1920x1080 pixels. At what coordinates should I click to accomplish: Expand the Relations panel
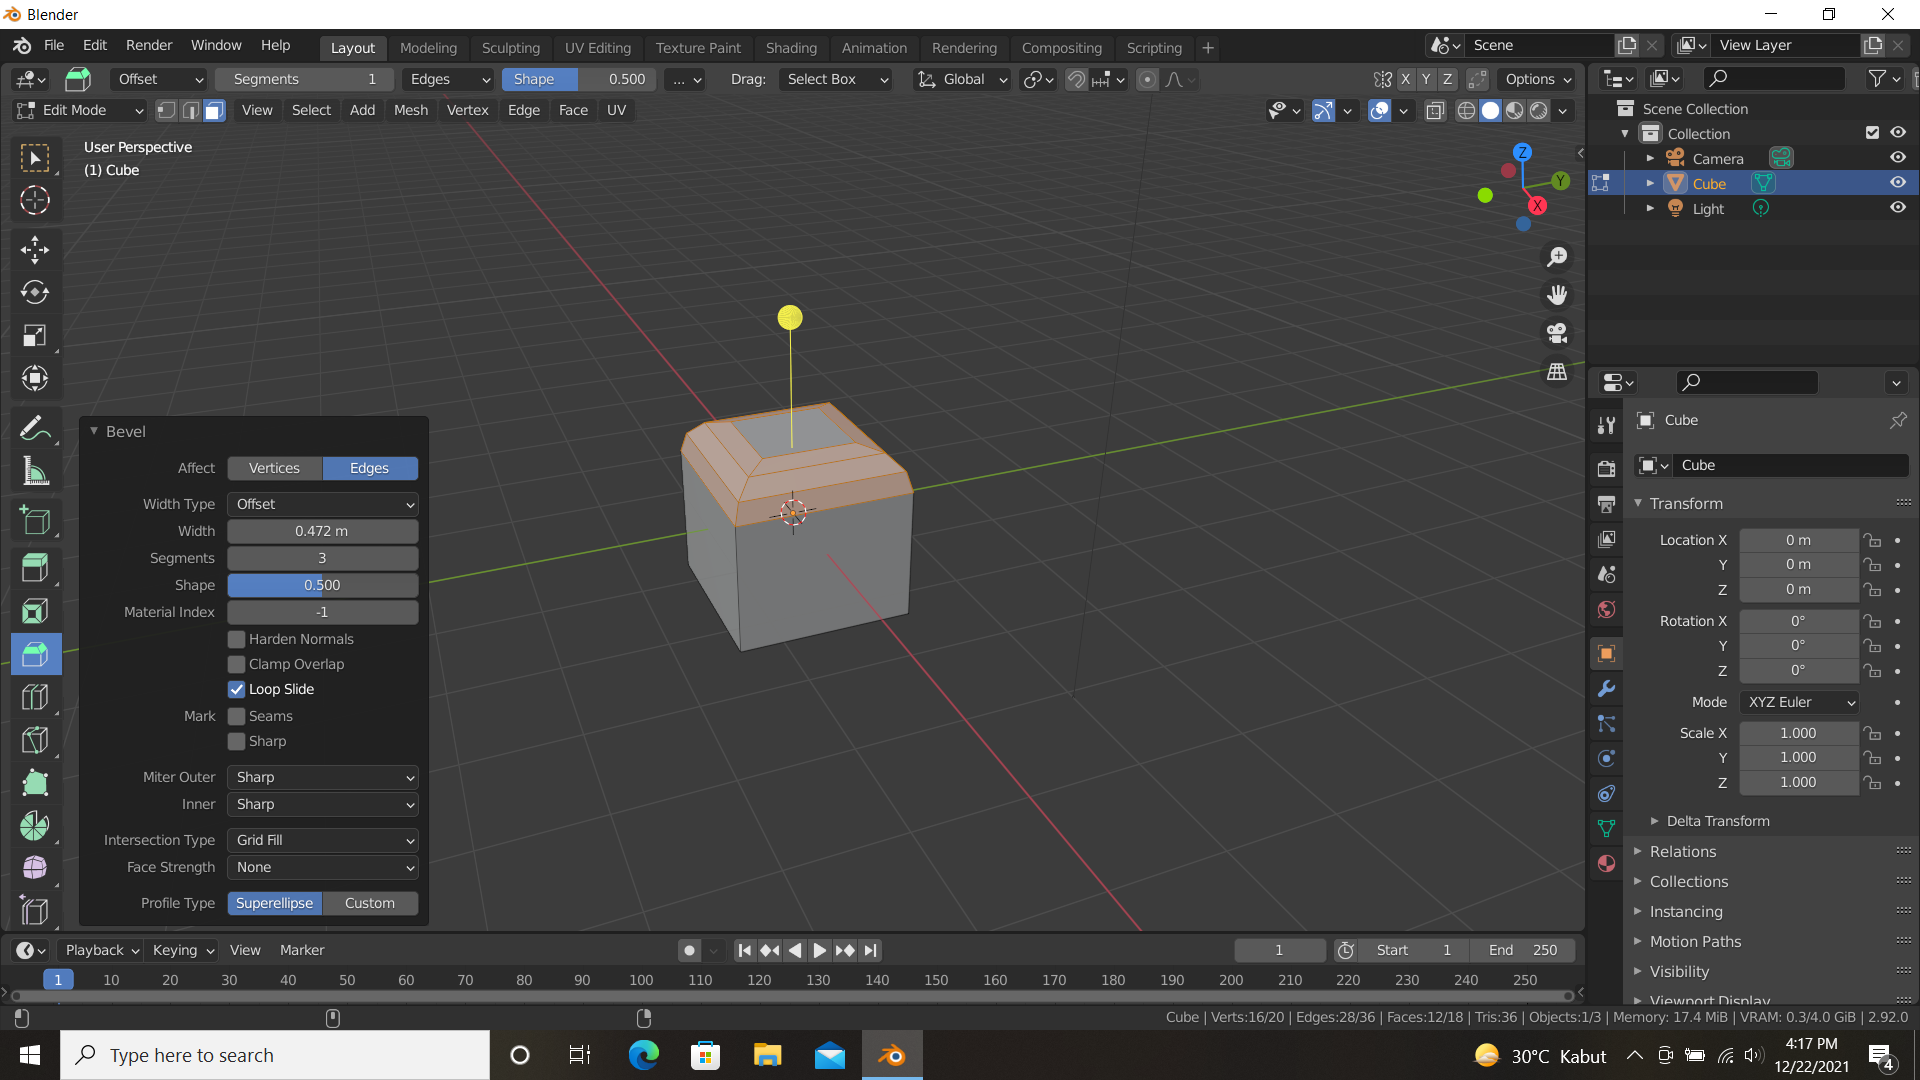click(x=1682, y=852)
